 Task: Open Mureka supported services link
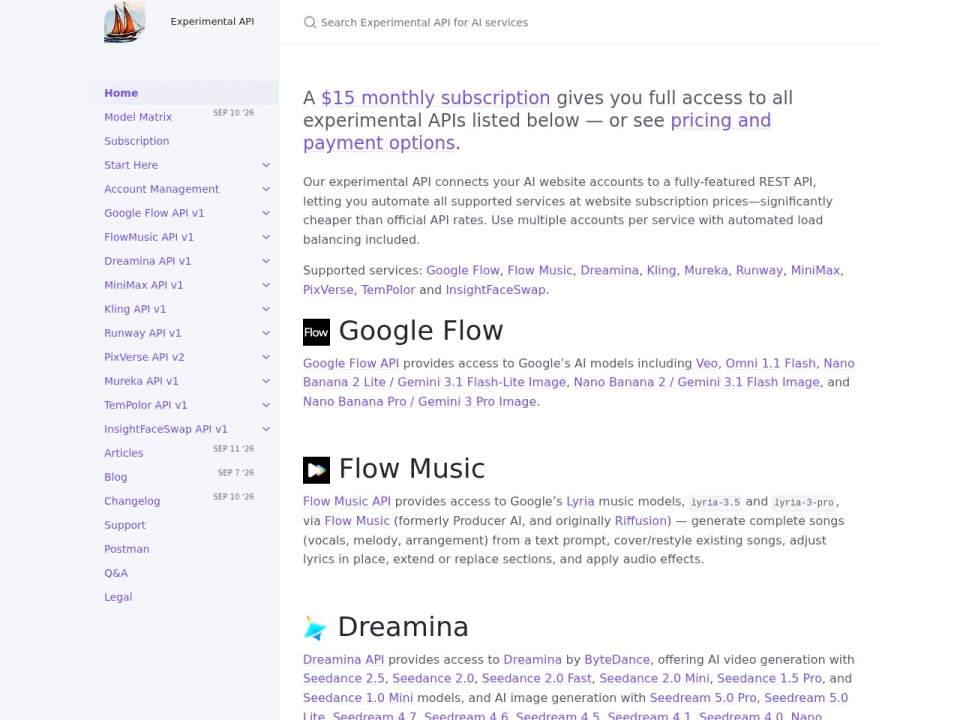[706, 271]
